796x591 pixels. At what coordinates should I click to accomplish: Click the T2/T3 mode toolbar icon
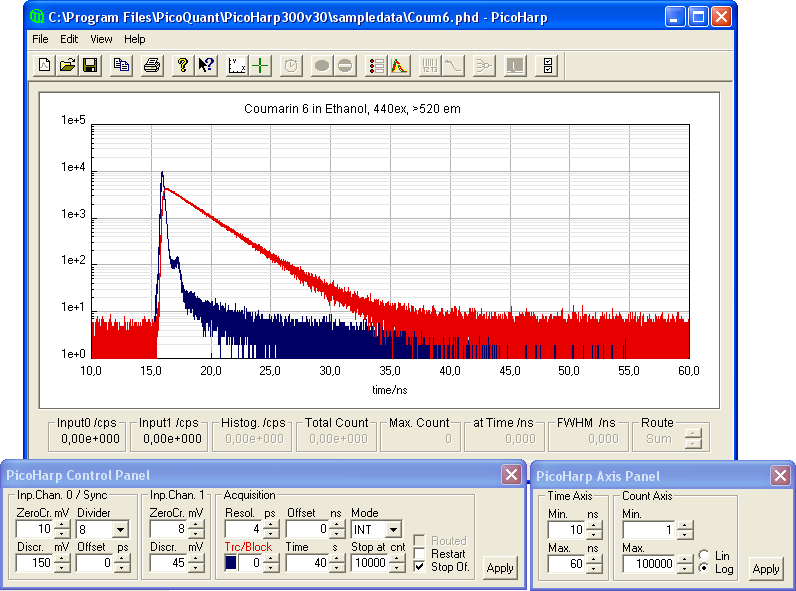click(430, 65)
